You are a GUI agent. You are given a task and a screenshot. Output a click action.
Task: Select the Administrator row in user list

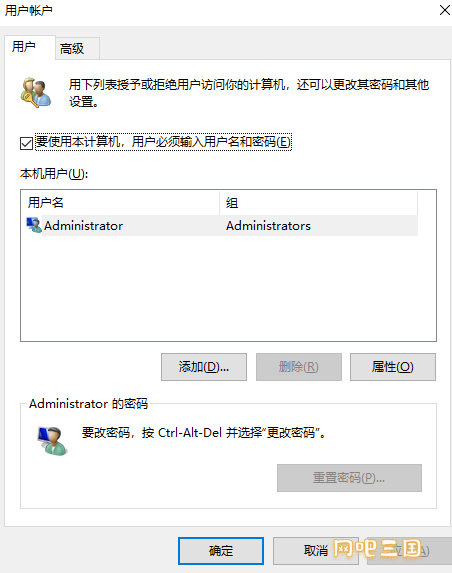click(222, 225)
